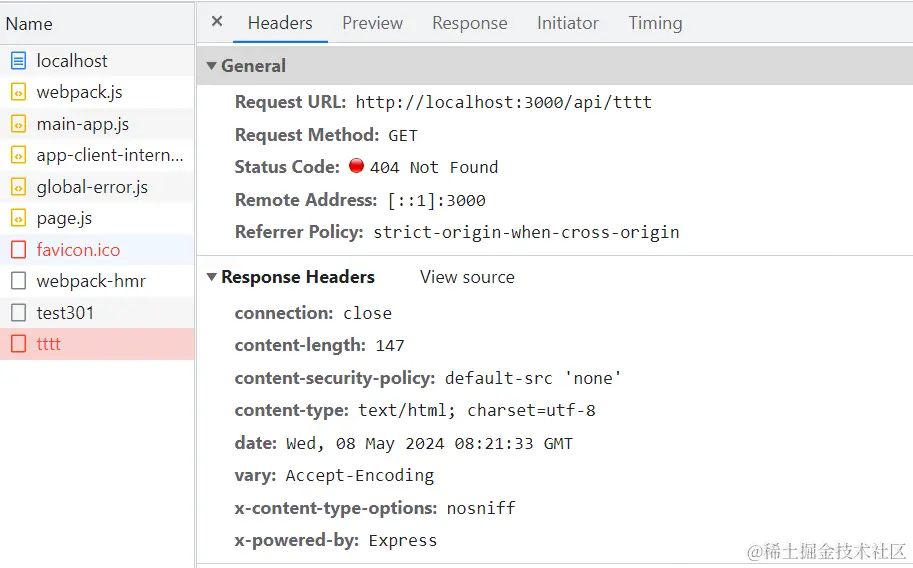
Task: Click the red favicon.ico error icon
Action: (x=18, y=250)
